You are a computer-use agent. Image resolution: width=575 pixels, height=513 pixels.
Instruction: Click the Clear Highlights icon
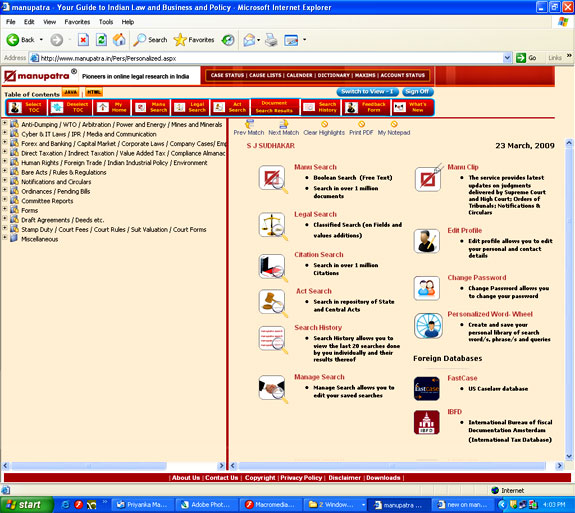(324, 124)
